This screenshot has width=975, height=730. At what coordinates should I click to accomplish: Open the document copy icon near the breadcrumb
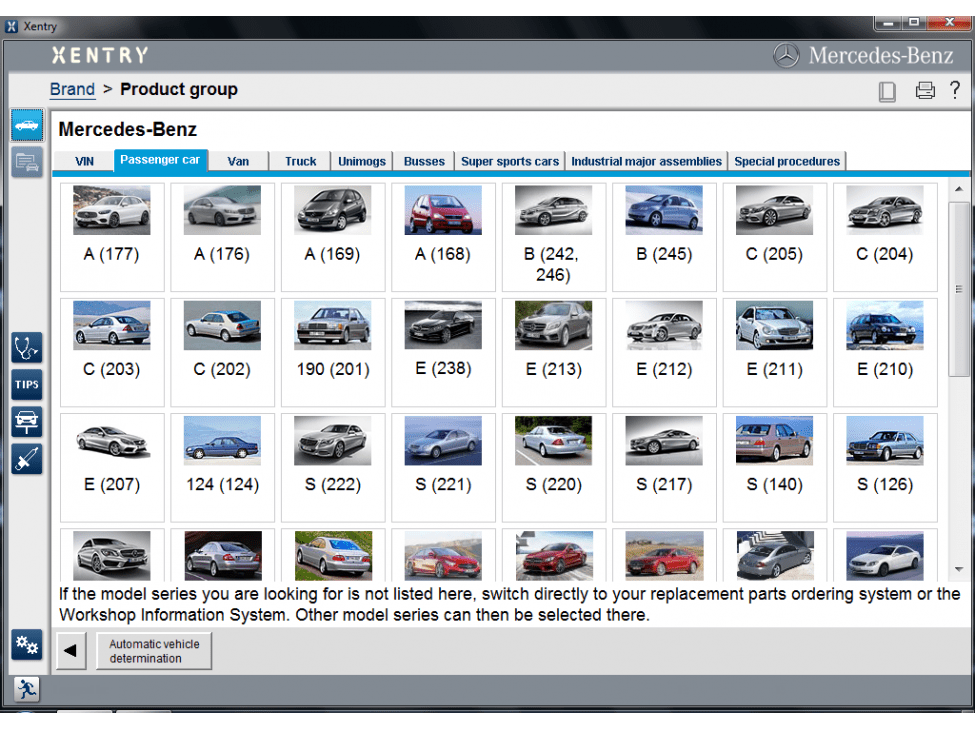887,90
